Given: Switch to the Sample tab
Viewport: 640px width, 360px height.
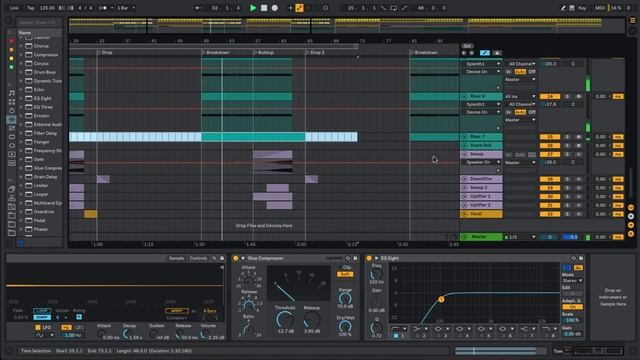Looking at the screenshot, I should point(176,258).
